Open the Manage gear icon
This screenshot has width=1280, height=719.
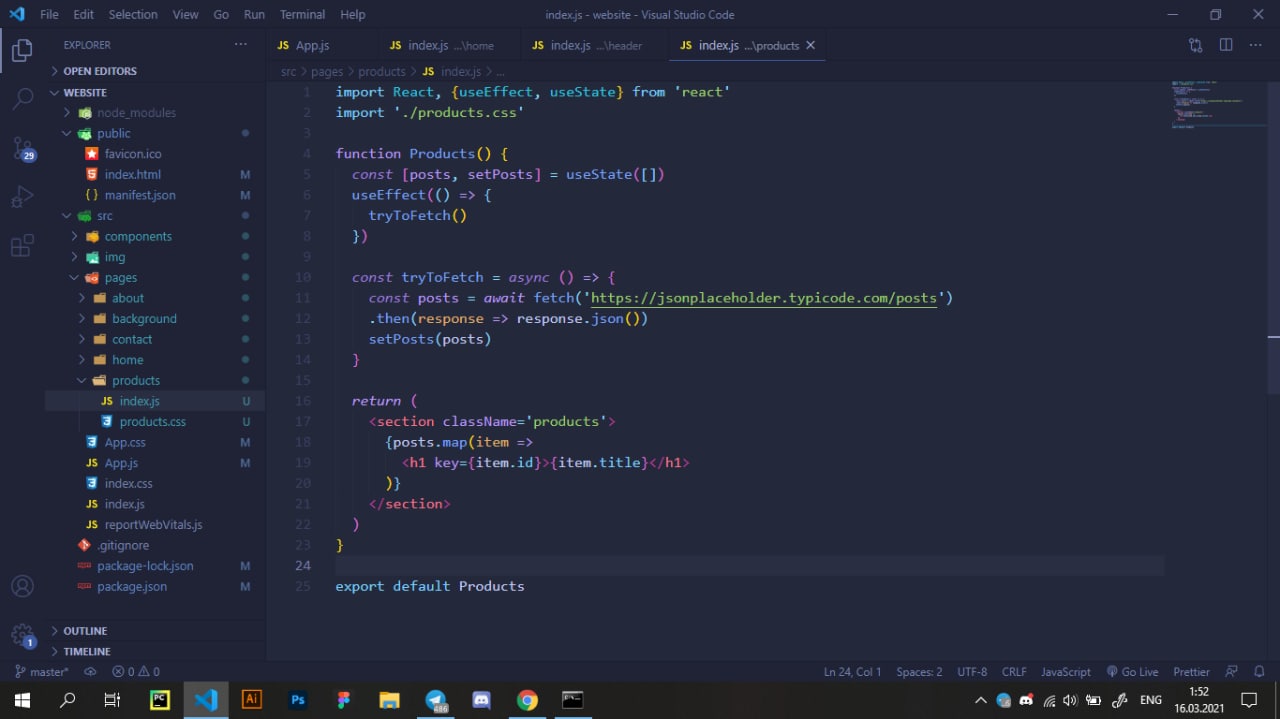coord(22,635)
